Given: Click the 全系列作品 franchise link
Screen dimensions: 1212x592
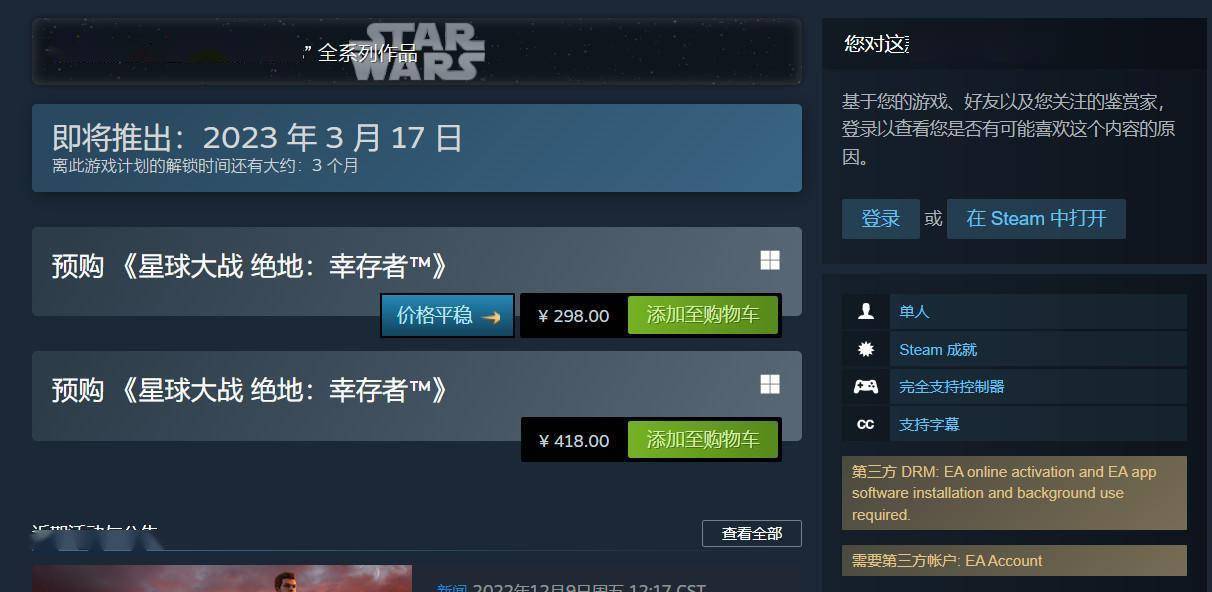Looking at the screenshot, I should point(368,53).
